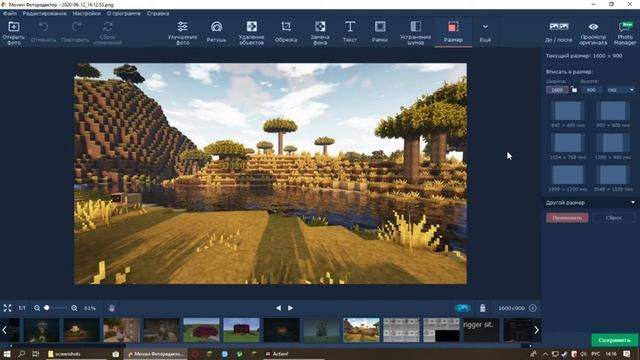This screenshot has width=640, height=360.
Task: Choose the 1024 × 768 size preset
Action: point(567,147)
